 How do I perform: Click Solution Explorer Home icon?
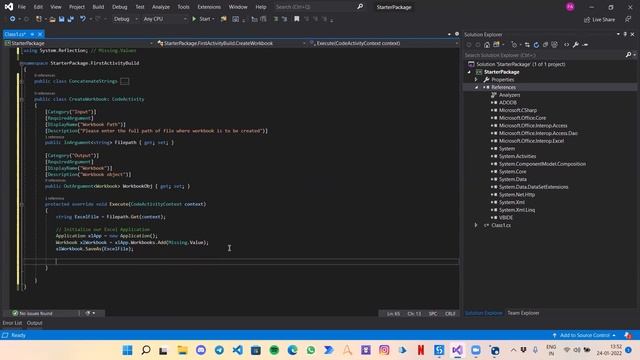pyautogui.click(x=487, y=45)
